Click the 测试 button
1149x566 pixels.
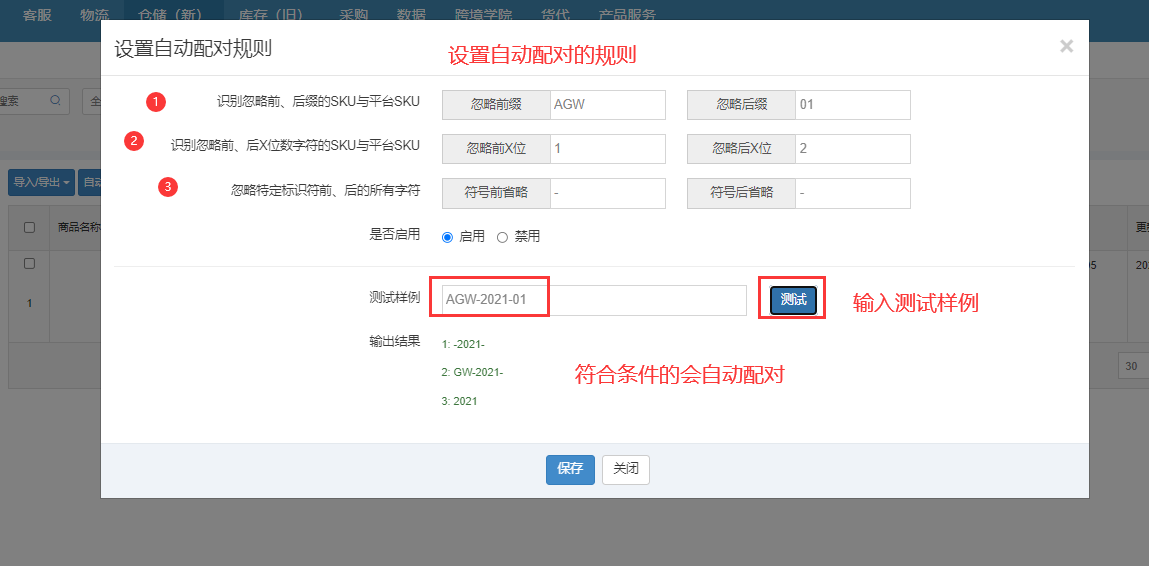[793, 299]
